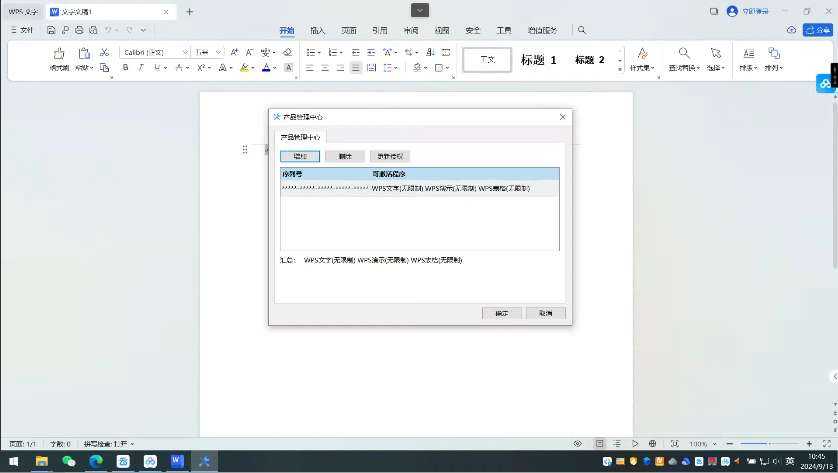Click the Copy icon under the scissors

coord(105,67)
